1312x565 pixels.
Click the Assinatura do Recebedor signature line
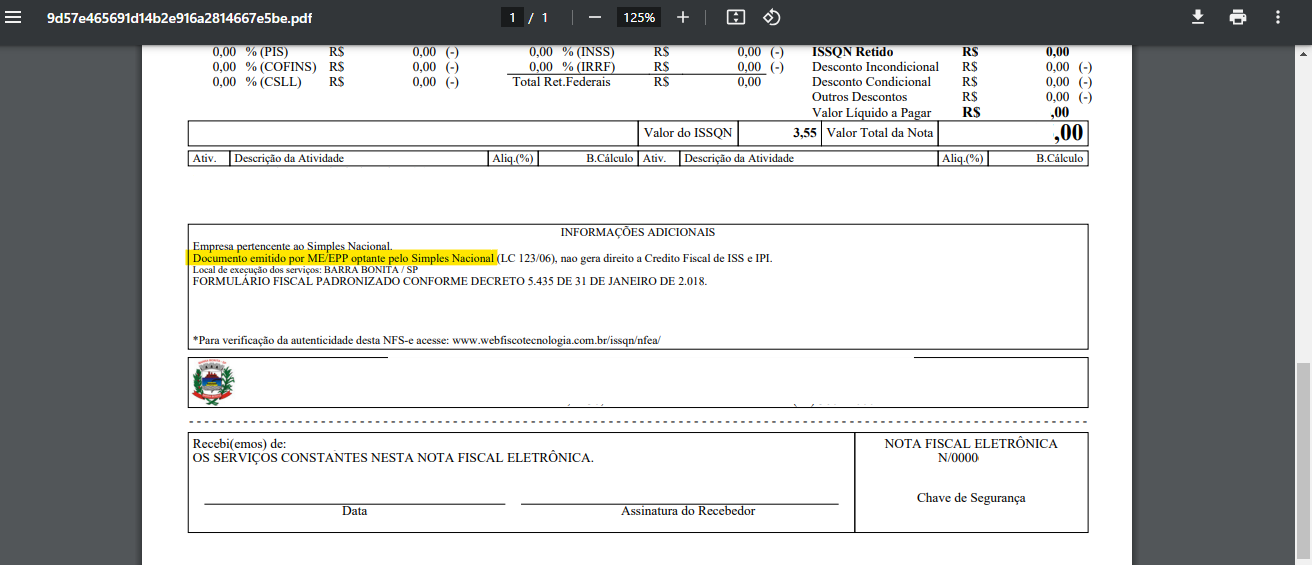[680, 503]
